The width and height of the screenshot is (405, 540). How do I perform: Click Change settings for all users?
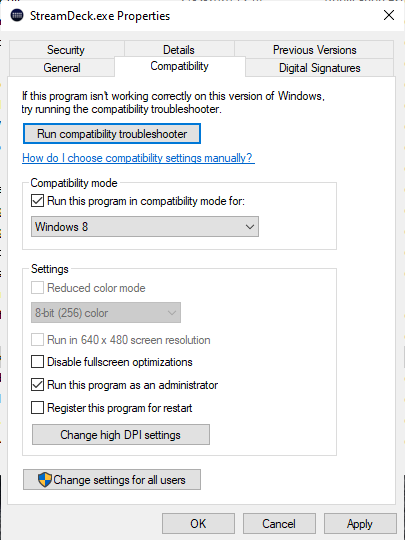pos(112,479)
